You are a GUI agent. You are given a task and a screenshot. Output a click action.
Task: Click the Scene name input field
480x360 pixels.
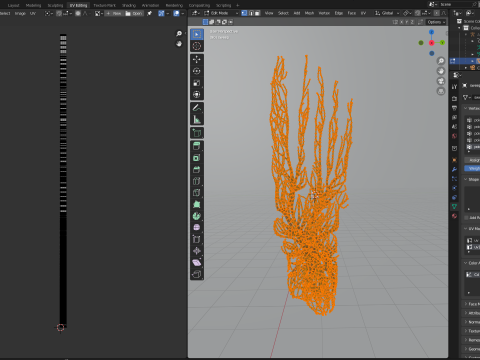(x=455, y=4)
